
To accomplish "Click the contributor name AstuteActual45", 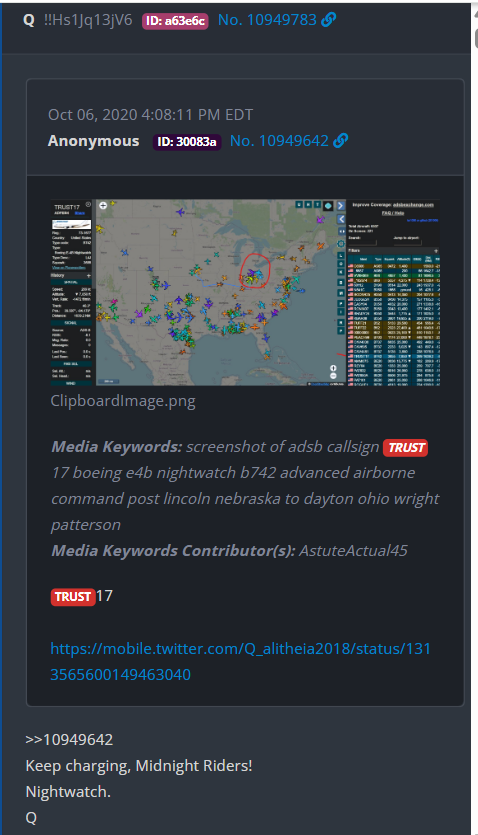I will (353, 551).
